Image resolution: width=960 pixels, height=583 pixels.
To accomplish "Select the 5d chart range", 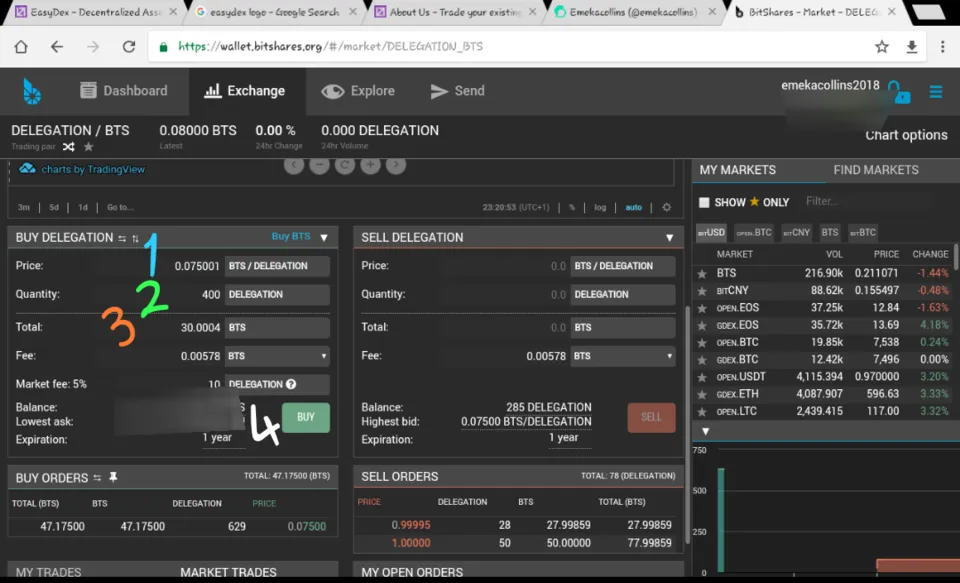I will coord(54,207).
